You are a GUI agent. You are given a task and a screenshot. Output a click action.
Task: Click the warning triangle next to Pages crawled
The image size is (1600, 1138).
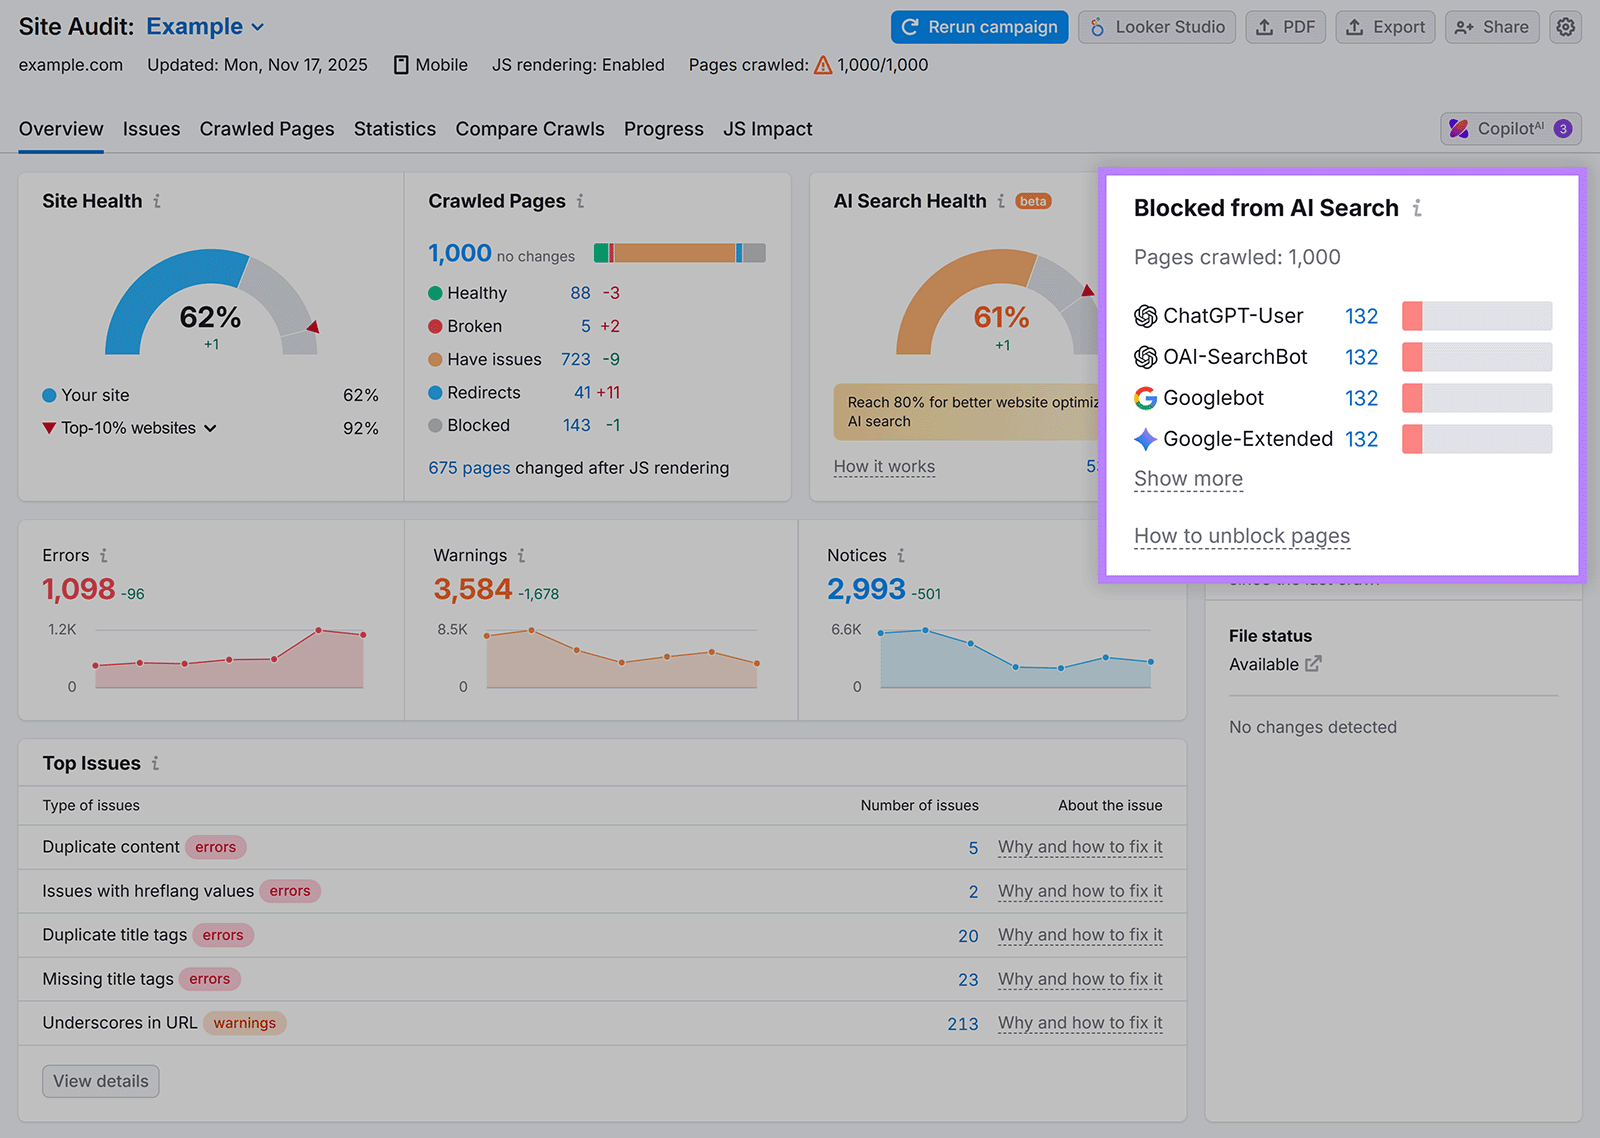point(822,64)
